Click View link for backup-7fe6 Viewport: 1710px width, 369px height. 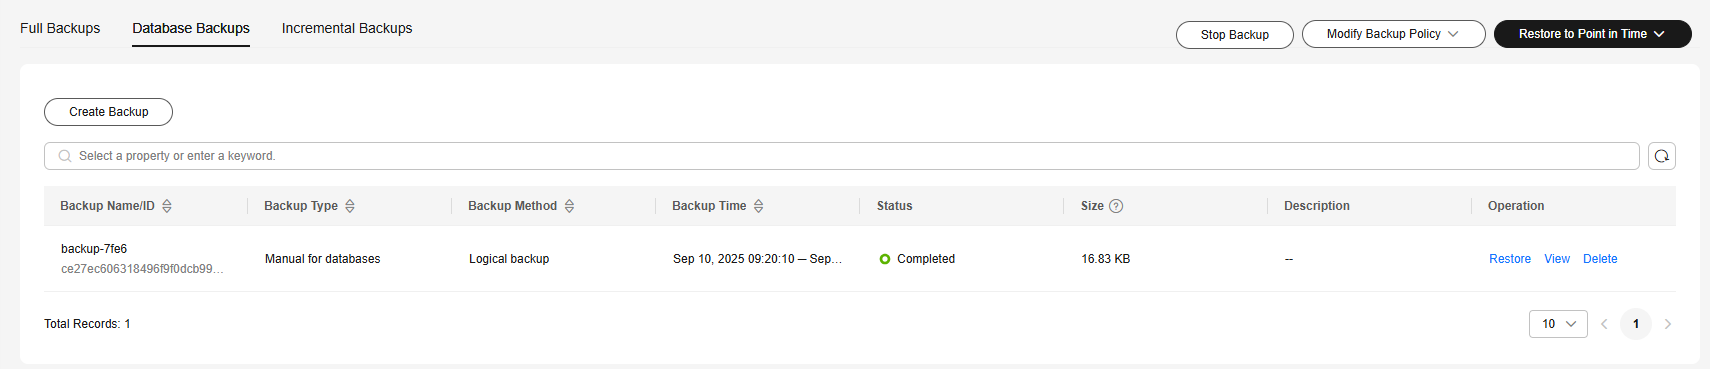tap(1557, 259)
